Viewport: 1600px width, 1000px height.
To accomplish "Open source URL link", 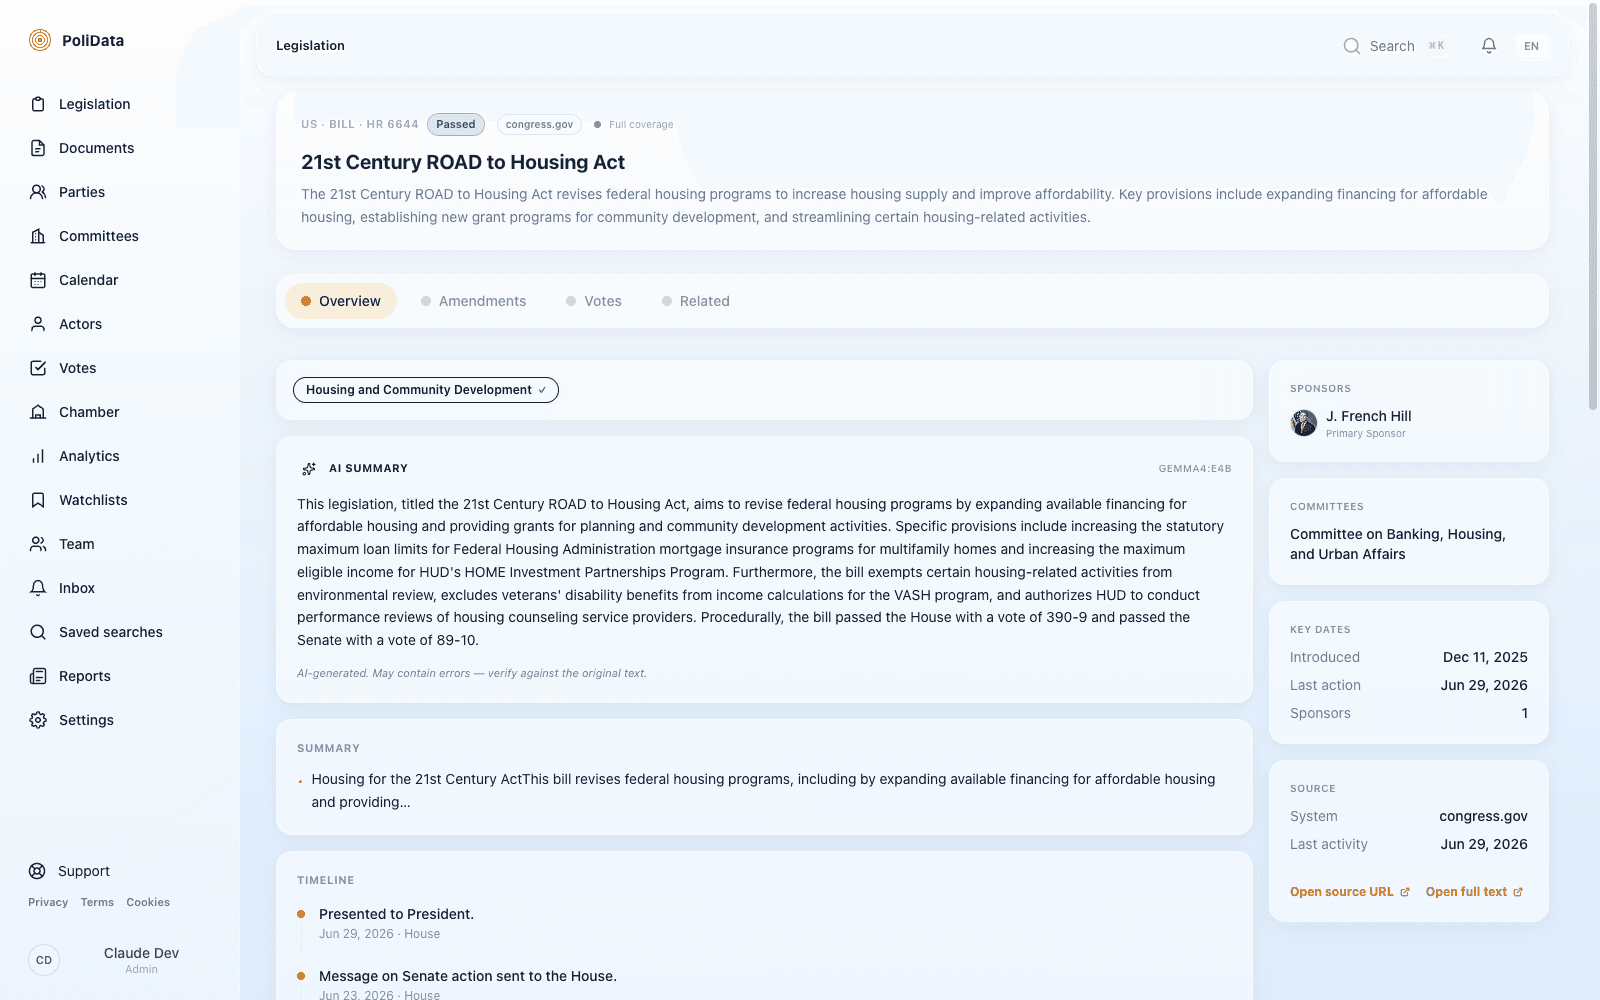I will click(x=1350, y=892).
